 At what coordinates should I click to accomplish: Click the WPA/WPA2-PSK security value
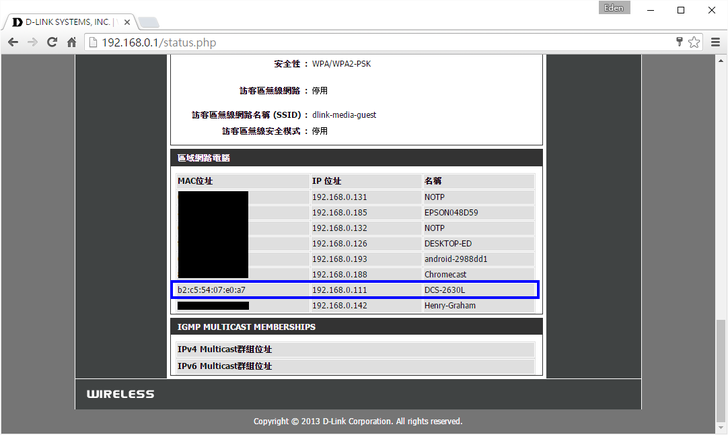(341, 64)
